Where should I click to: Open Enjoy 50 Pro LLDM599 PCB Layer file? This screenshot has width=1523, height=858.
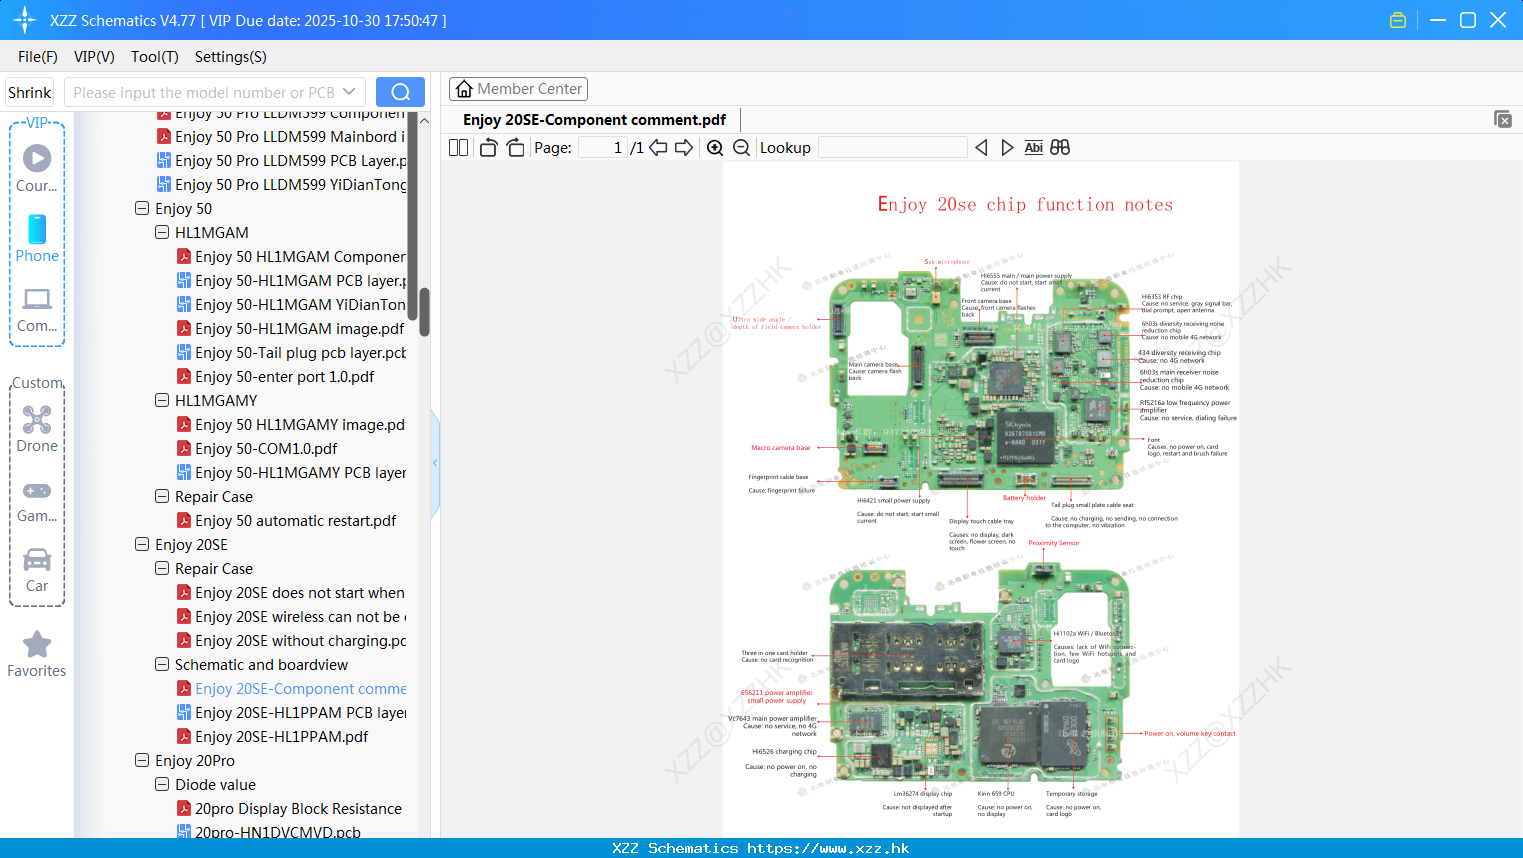tap(281, 160)
